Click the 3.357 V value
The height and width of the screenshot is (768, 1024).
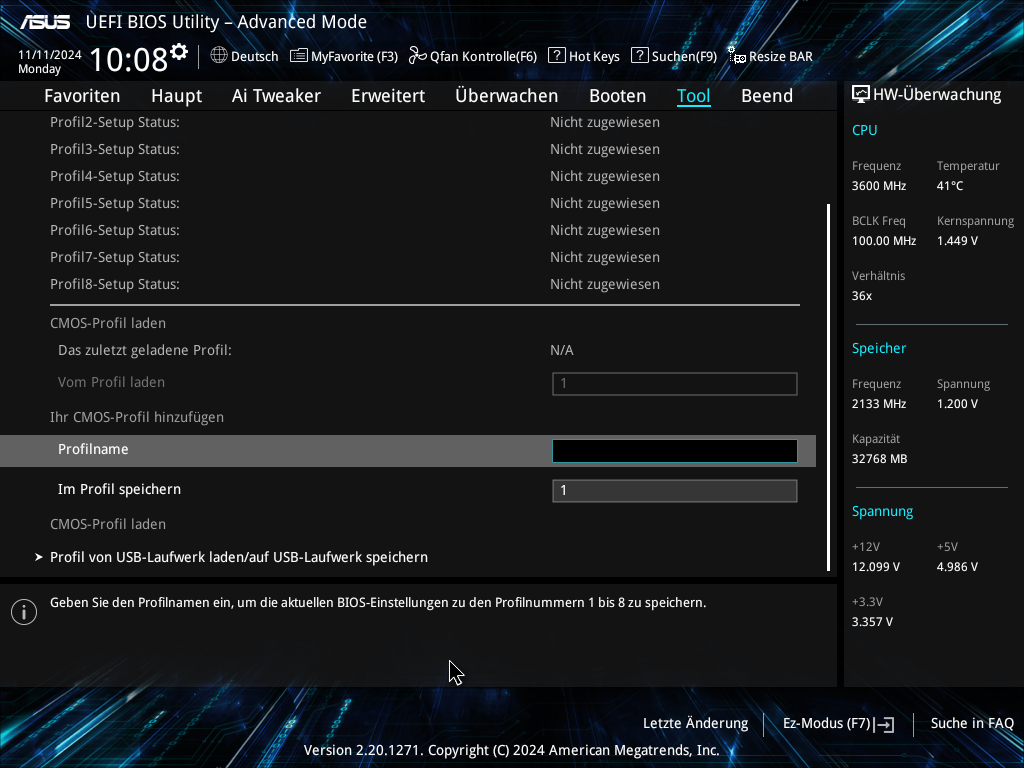(872, 622)
